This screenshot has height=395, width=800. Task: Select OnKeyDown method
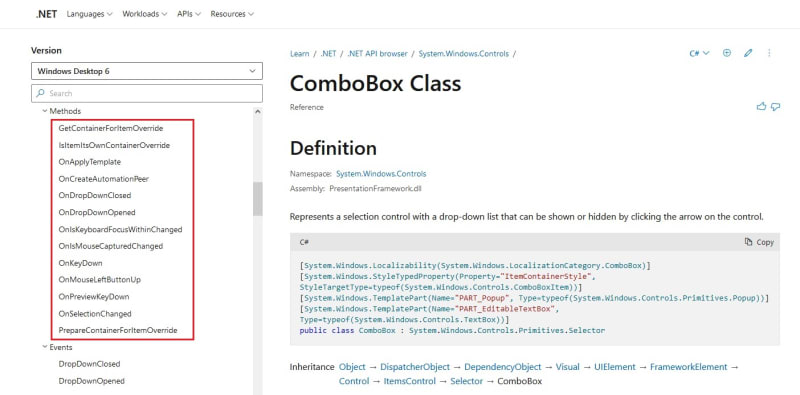point(81,263)
